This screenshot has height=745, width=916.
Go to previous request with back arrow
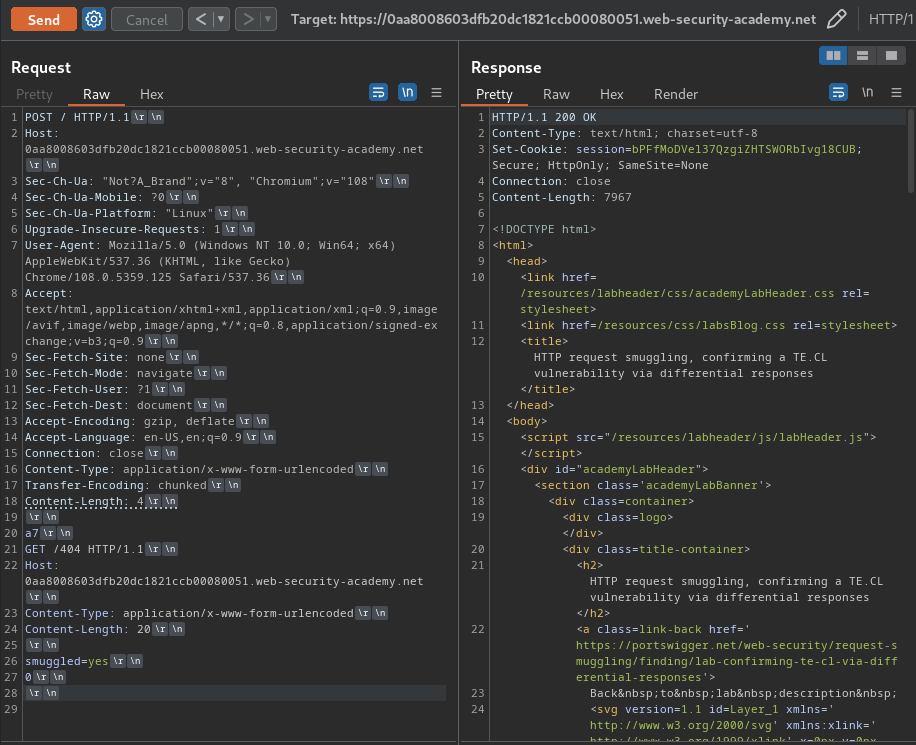[201, 19]
